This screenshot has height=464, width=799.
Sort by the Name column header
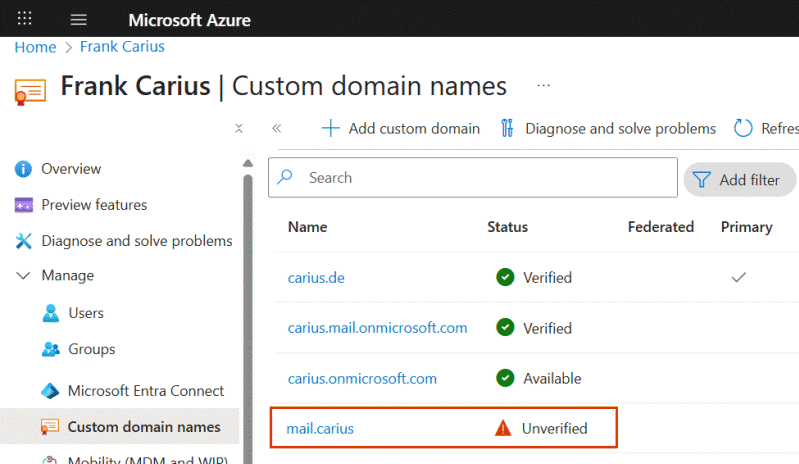[307, 227]
